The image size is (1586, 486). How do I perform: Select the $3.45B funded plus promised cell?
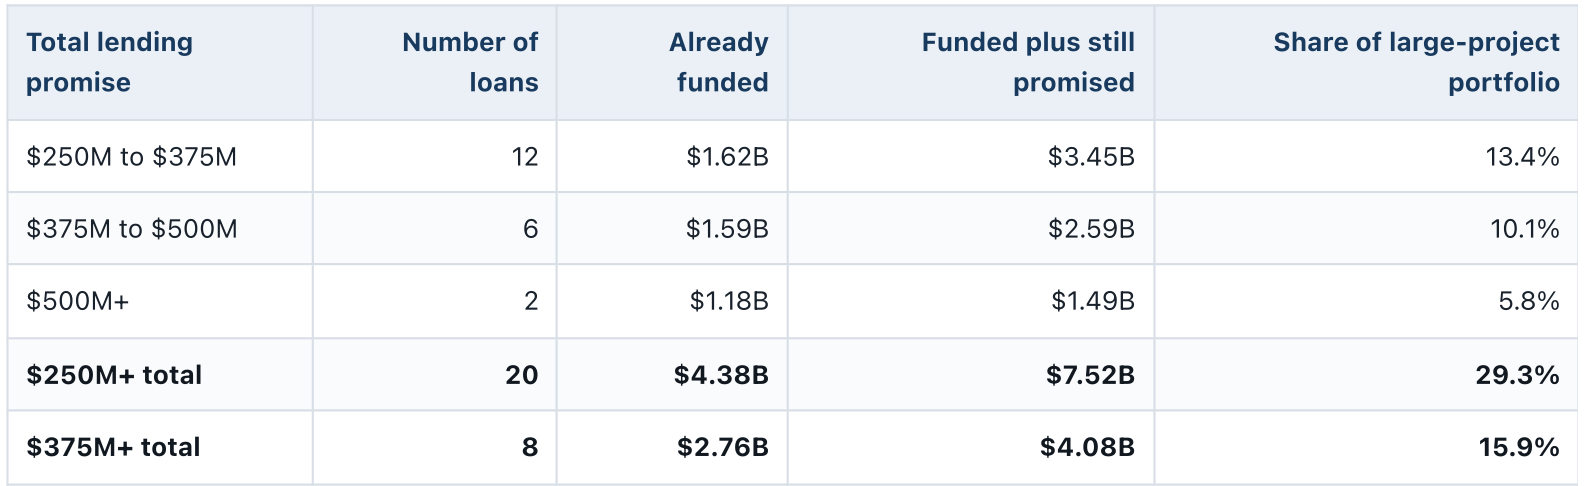tap(1091, 157)
